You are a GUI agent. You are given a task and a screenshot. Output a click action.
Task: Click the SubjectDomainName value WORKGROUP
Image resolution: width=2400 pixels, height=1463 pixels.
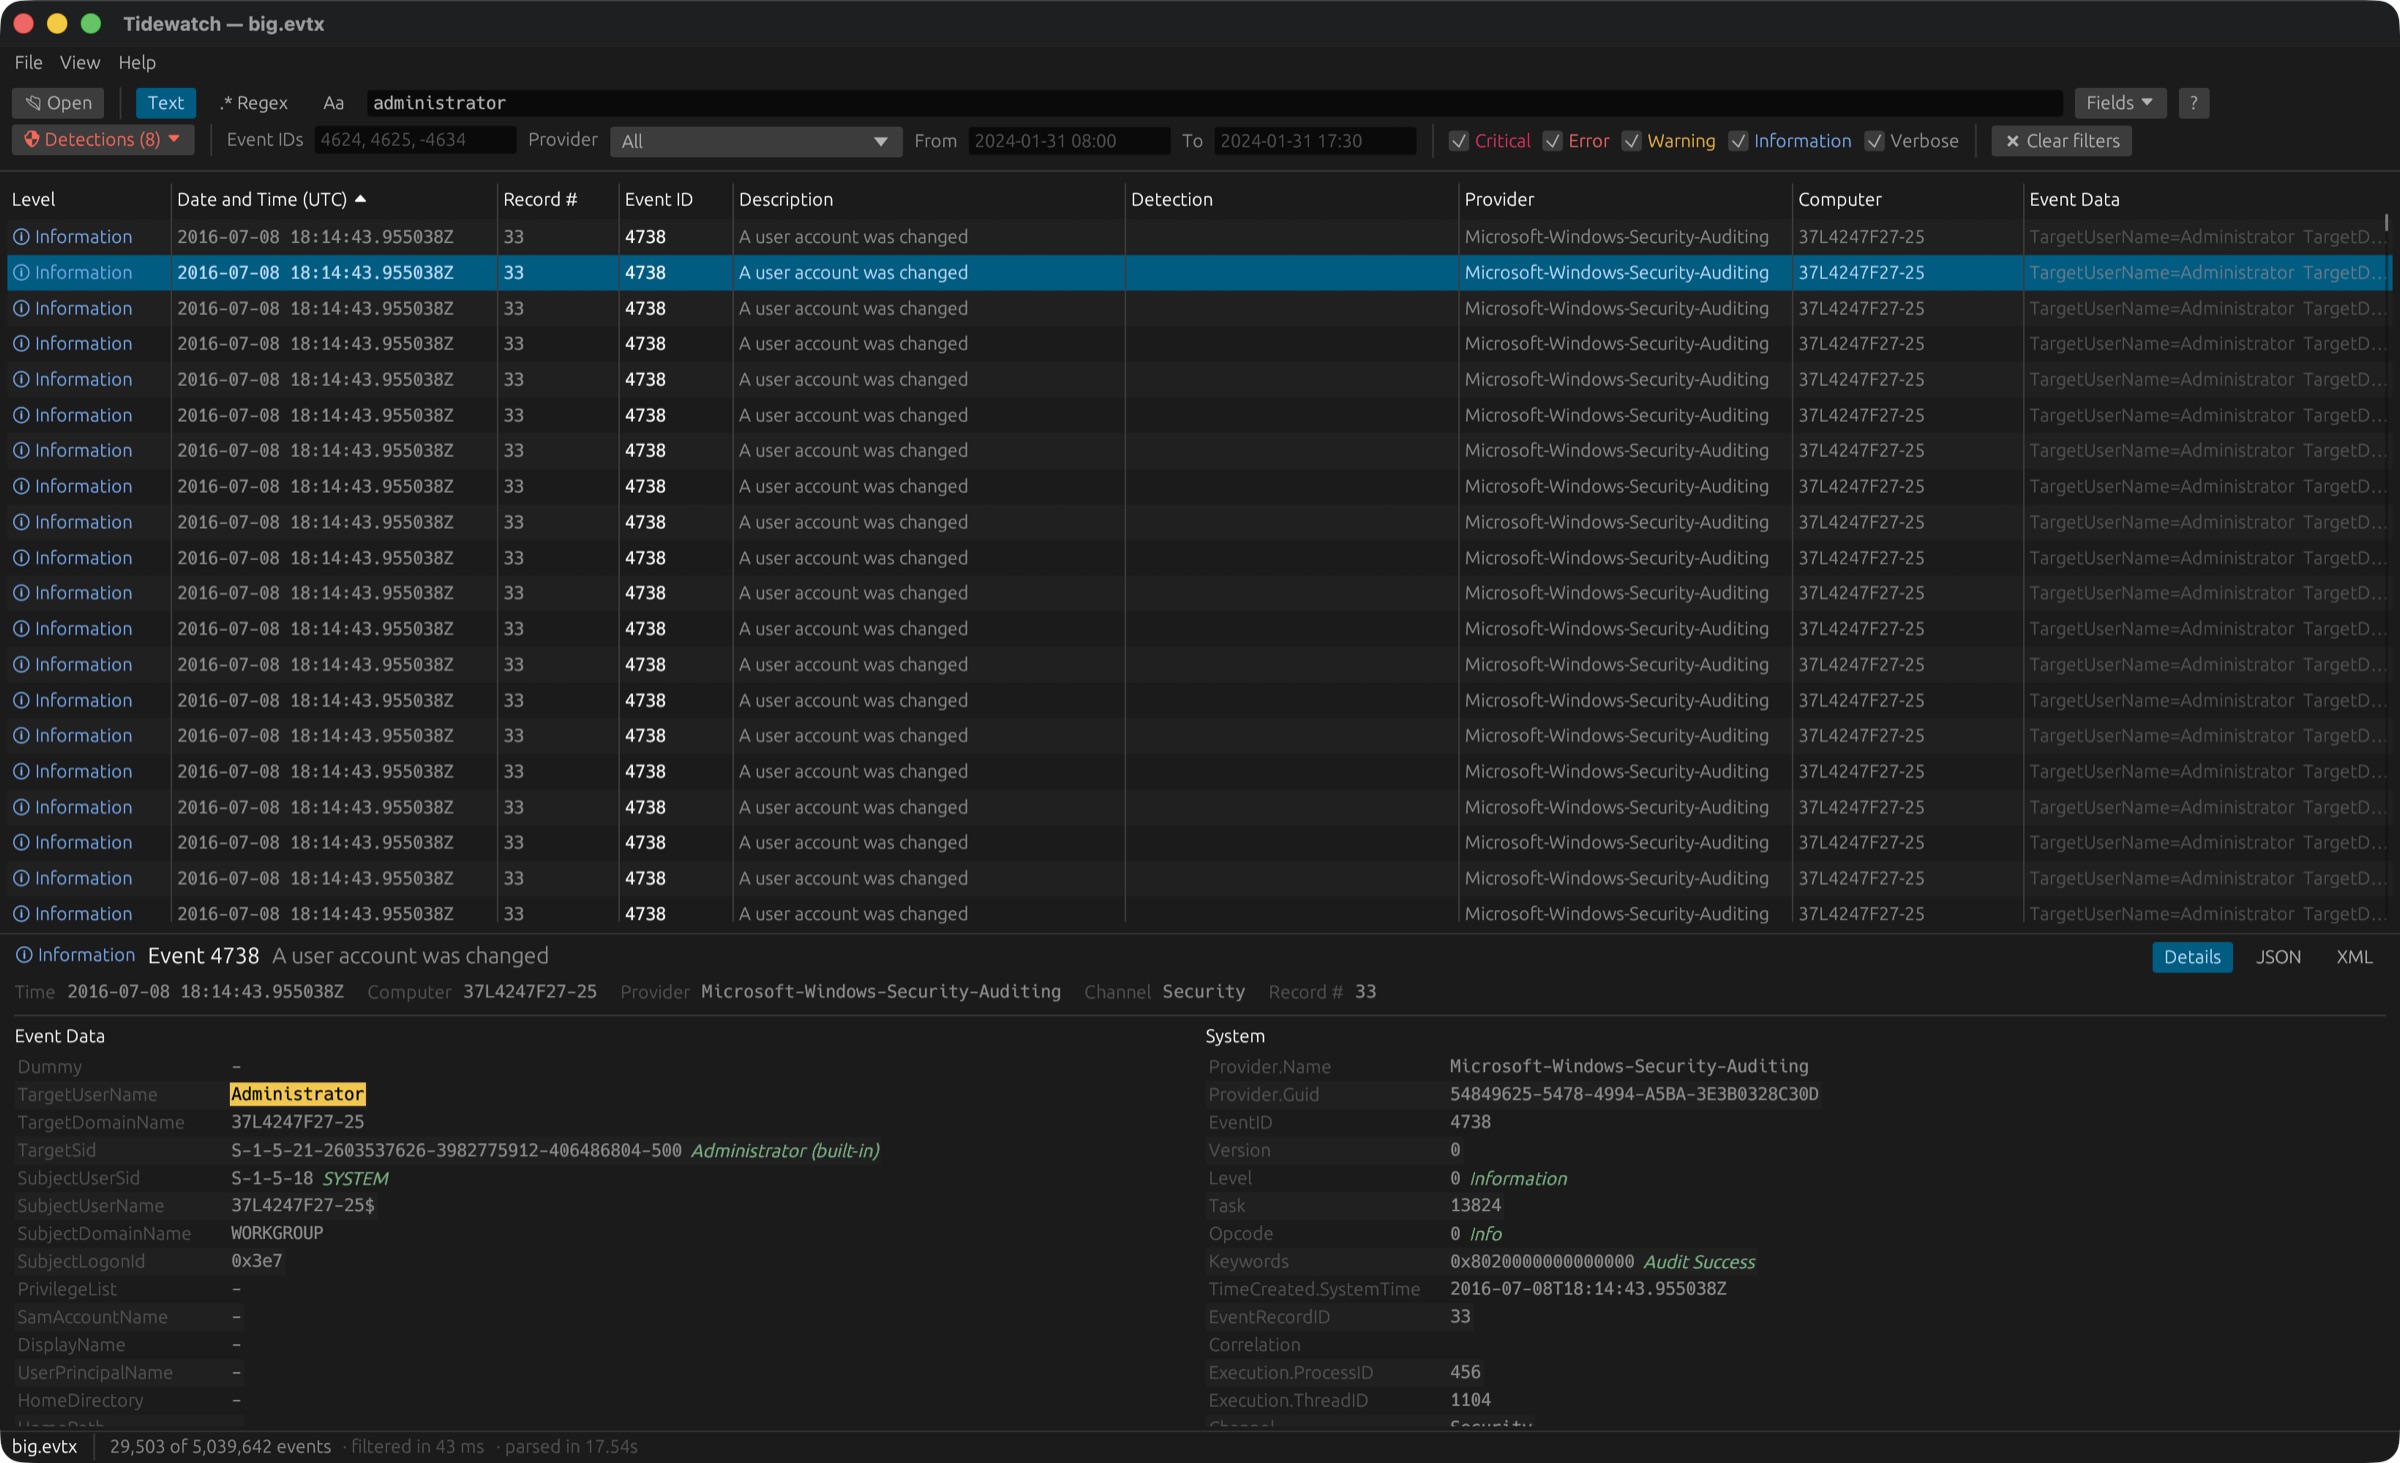tap(277, 1233)
